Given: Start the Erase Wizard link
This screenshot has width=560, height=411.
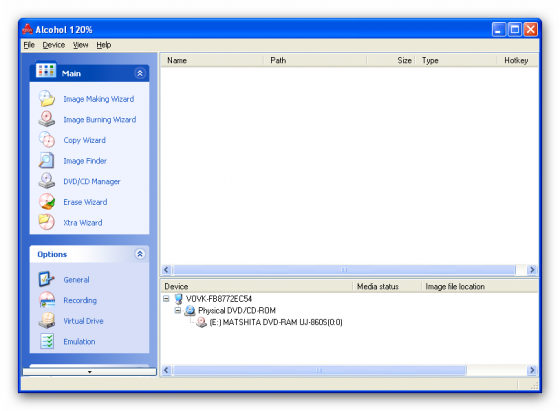Looking at the screenshot, I should (x=85, y=202).
